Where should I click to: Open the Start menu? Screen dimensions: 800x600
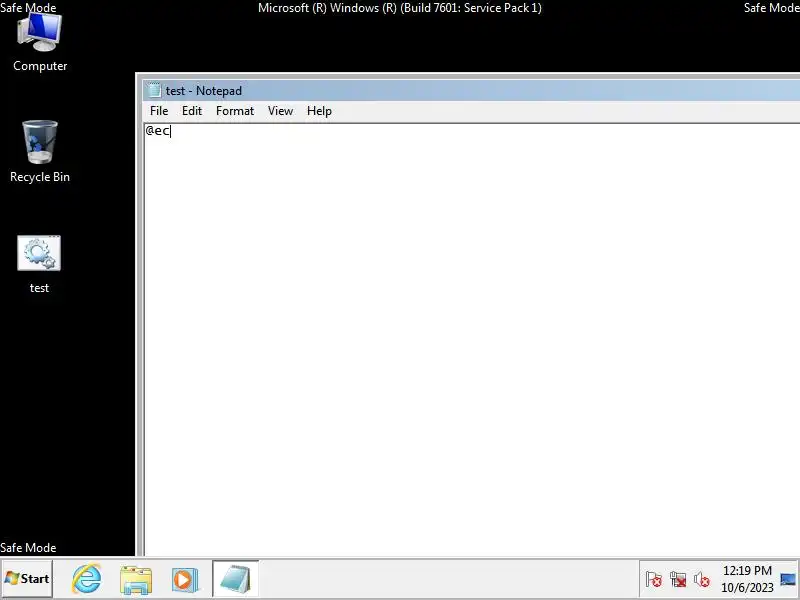pyautogui.click(x=27, y=579)
